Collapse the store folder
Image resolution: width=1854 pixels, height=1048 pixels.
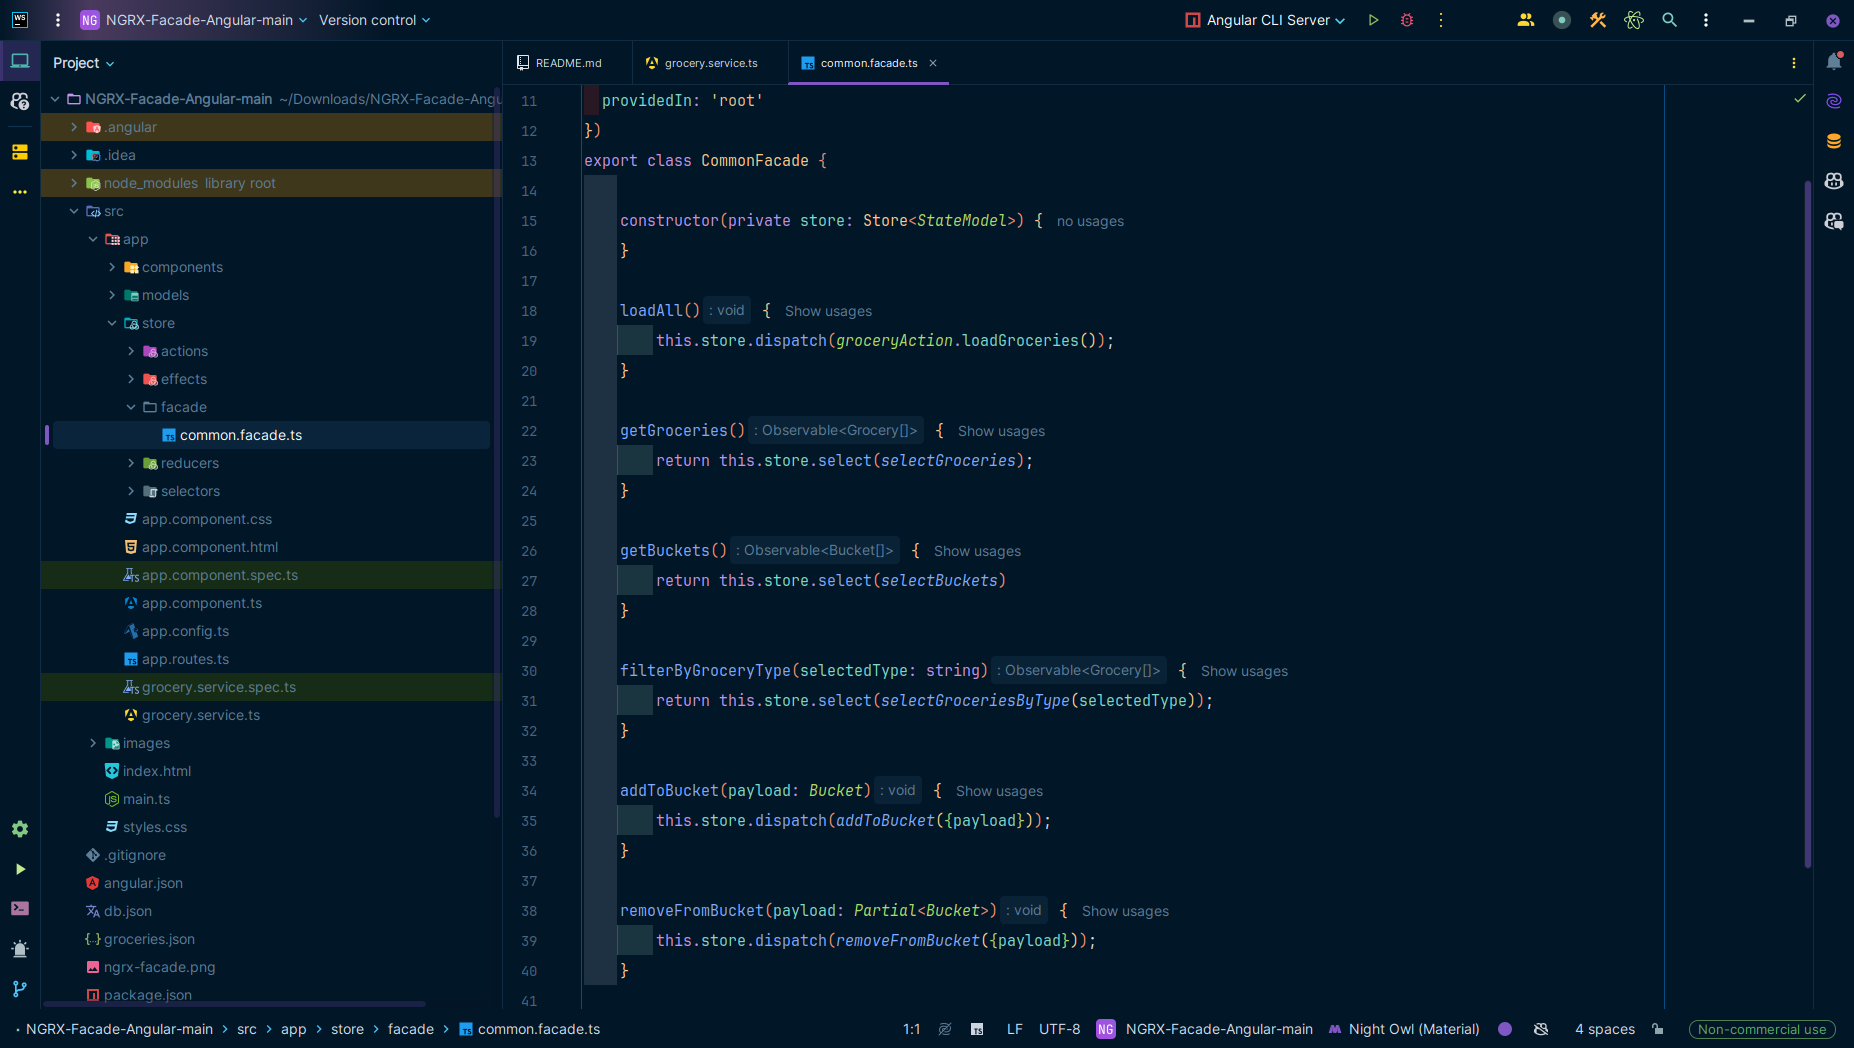(112, 323)
